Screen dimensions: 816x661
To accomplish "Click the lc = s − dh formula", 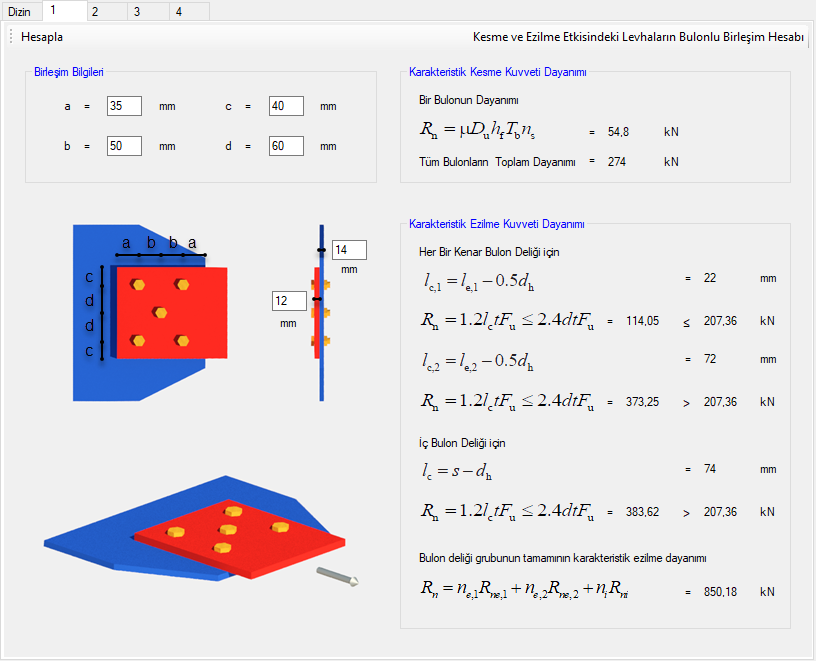I will pos(457,472).
